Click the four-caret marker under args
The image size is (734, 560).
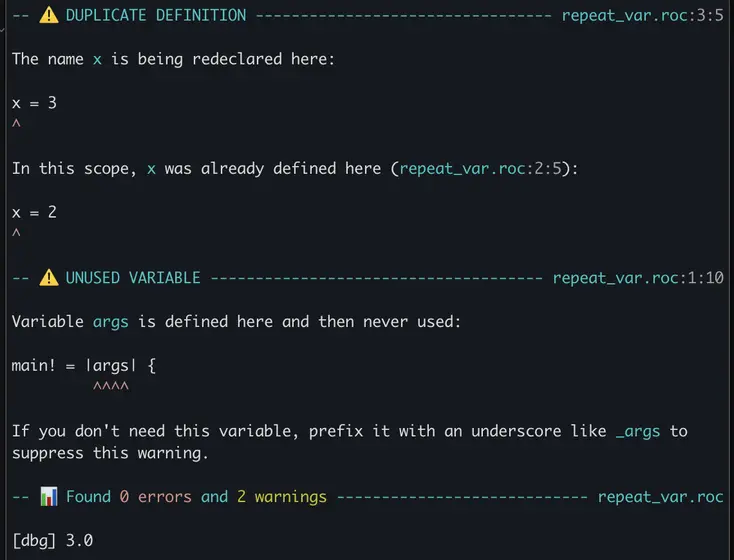click(110, 386)
